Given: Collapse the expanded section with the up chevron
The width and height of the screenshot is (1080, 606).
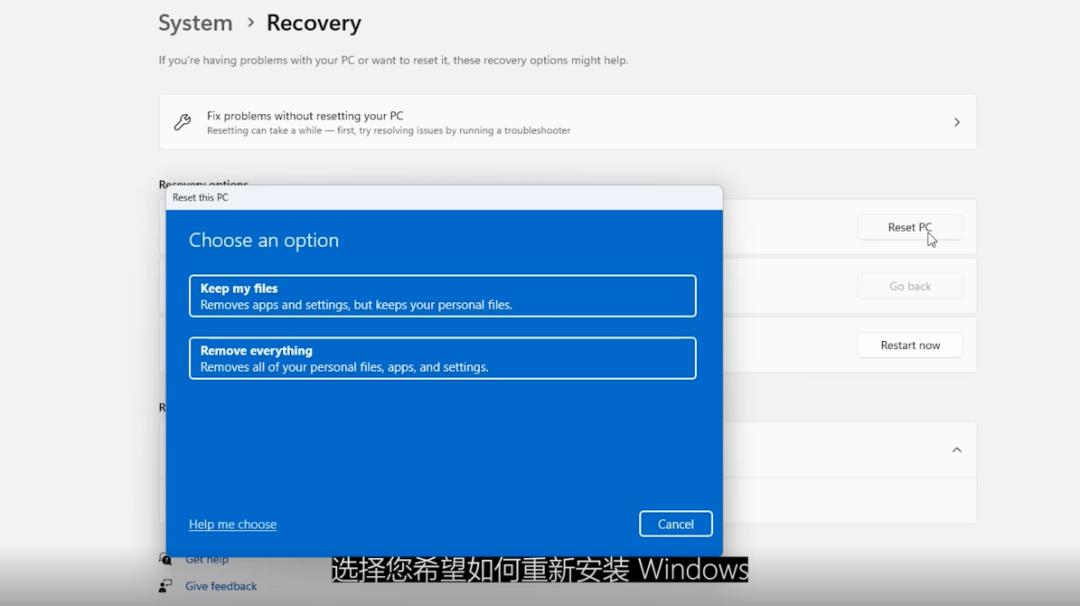Looking at the screenshot, I should 956,450.
